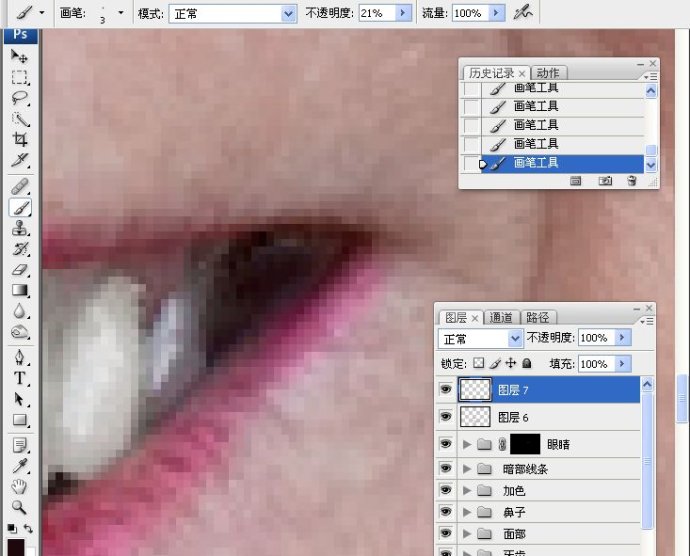Open brush 流量 slider arrow
The image size is (690, 556).
point(496,13)
